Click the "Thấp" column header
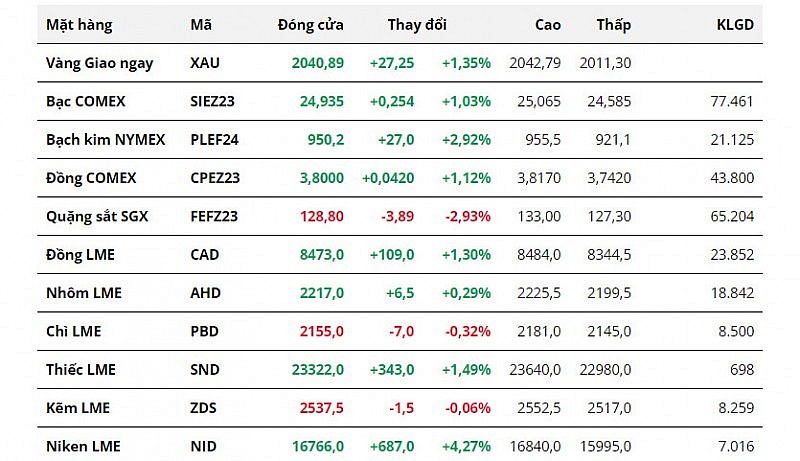 coord(613,24)
